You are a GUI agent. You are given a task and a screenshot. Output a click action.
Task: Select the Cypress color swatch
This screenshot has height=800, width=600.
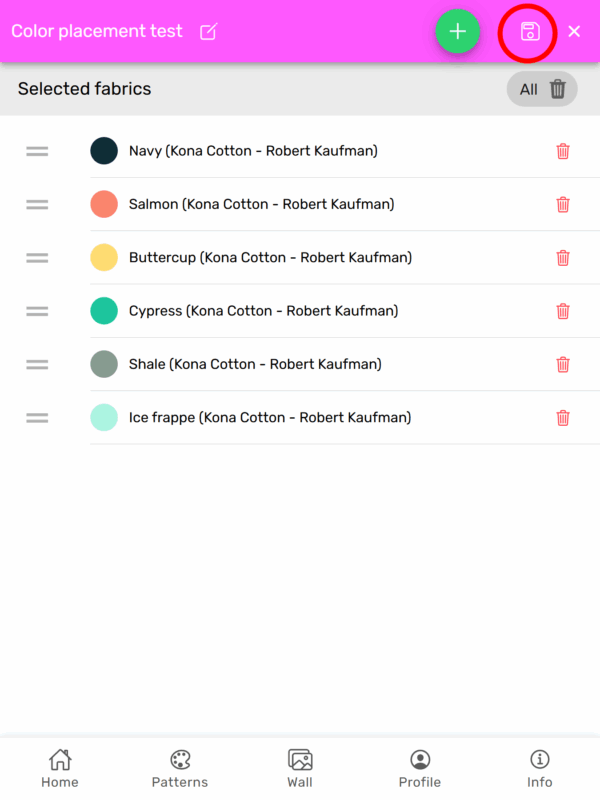(104, 311)
